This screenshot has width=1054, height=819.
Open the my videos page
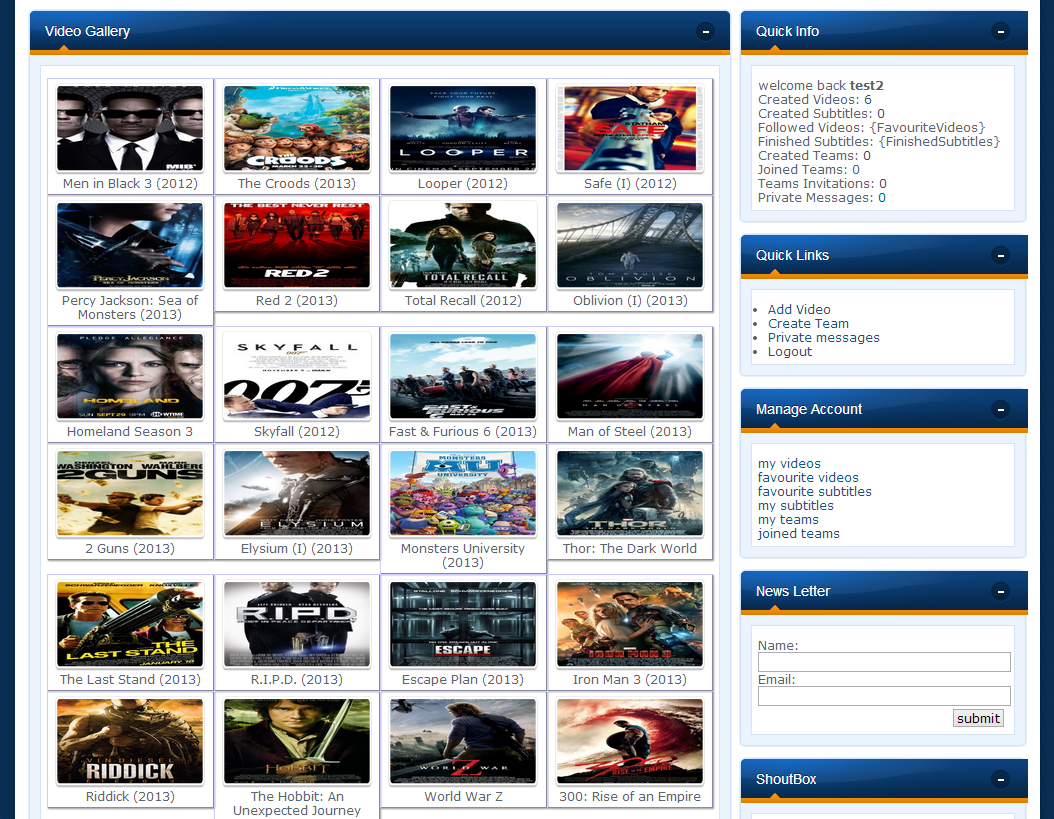point(789,463)
